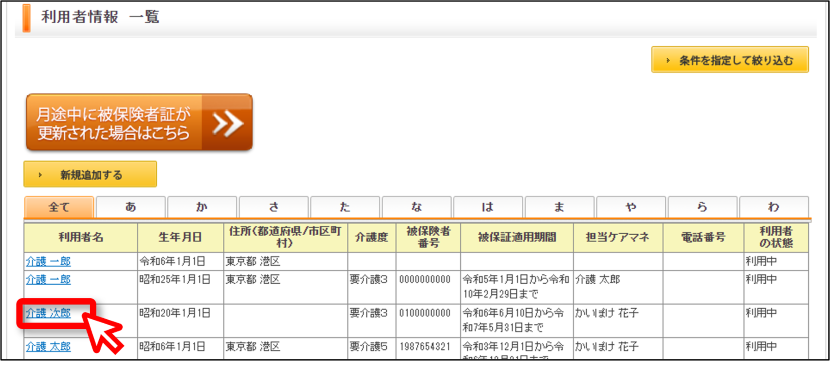Screen dimensions: 830x365
Task: Open first 介護 一郎 link born 令和6年
Action: (48, 262)
